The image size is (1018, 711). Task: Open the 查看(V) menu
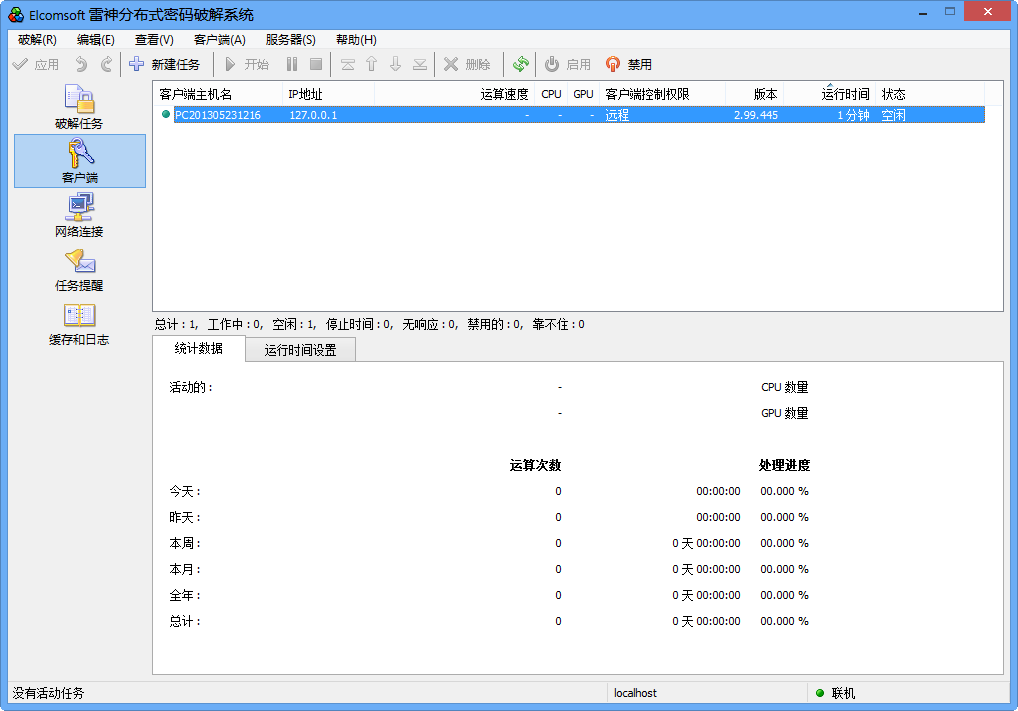coord(153,39)
